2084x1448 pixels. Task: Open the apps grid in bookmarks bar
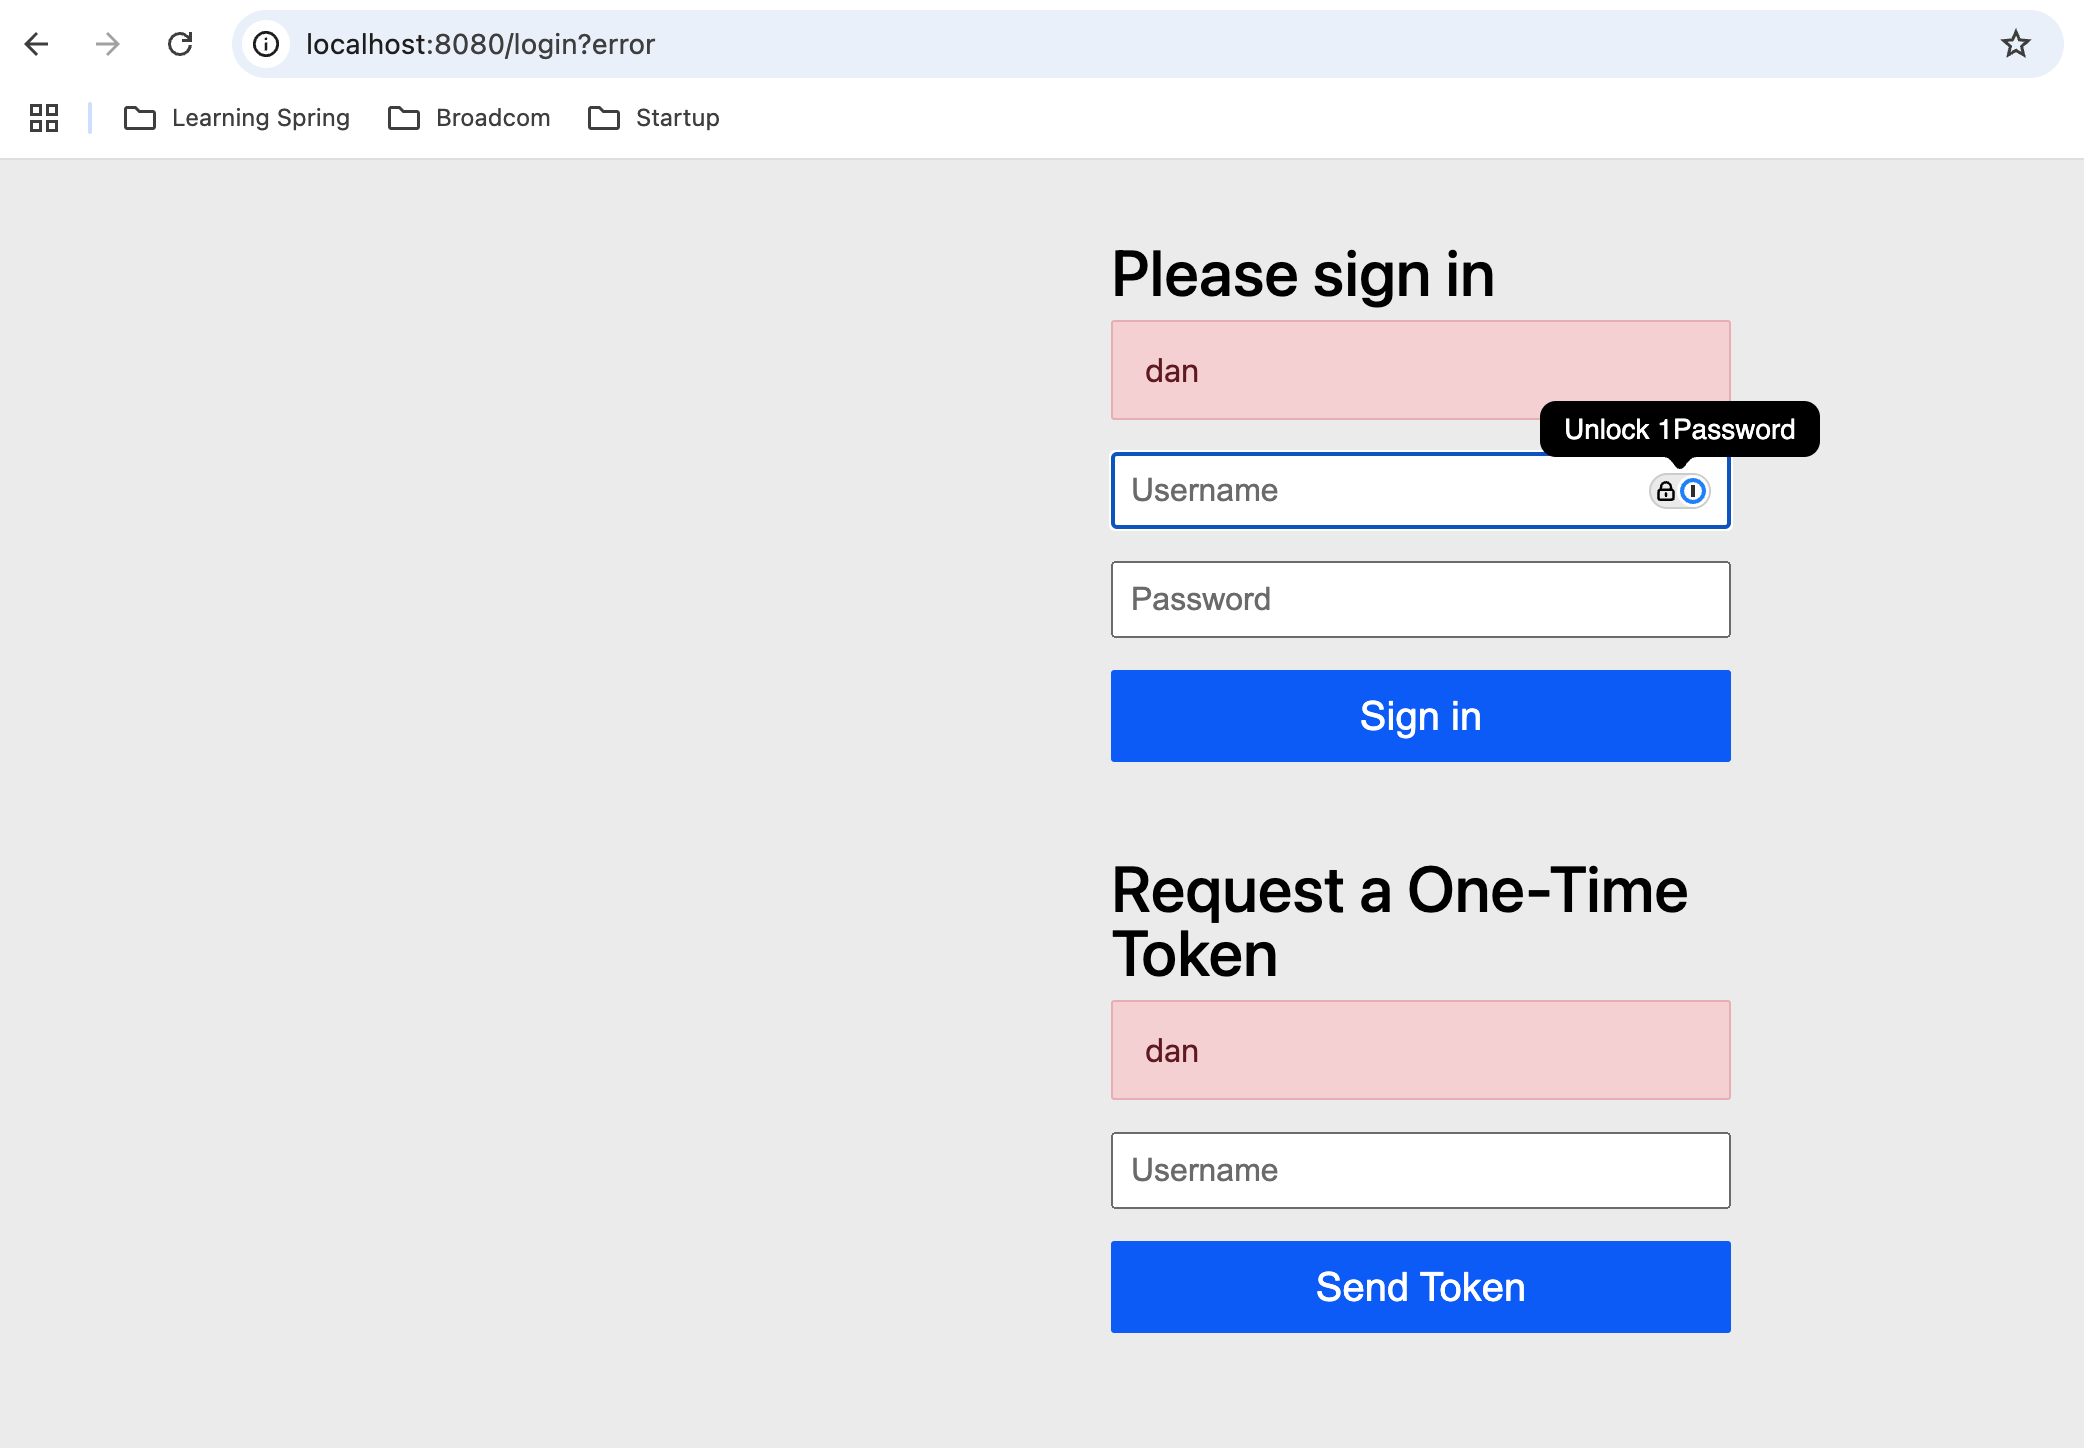coord(44,118)
